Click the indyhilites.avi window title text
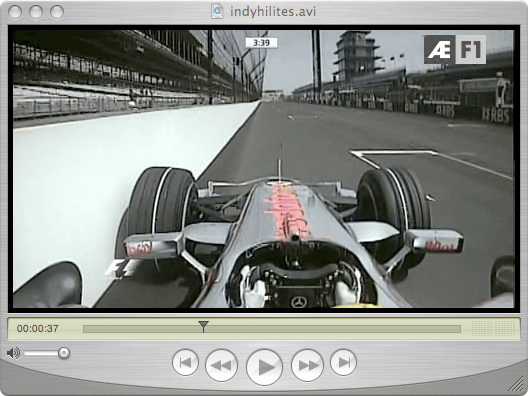This screenshot has height=396, width=528. point(273,11)
